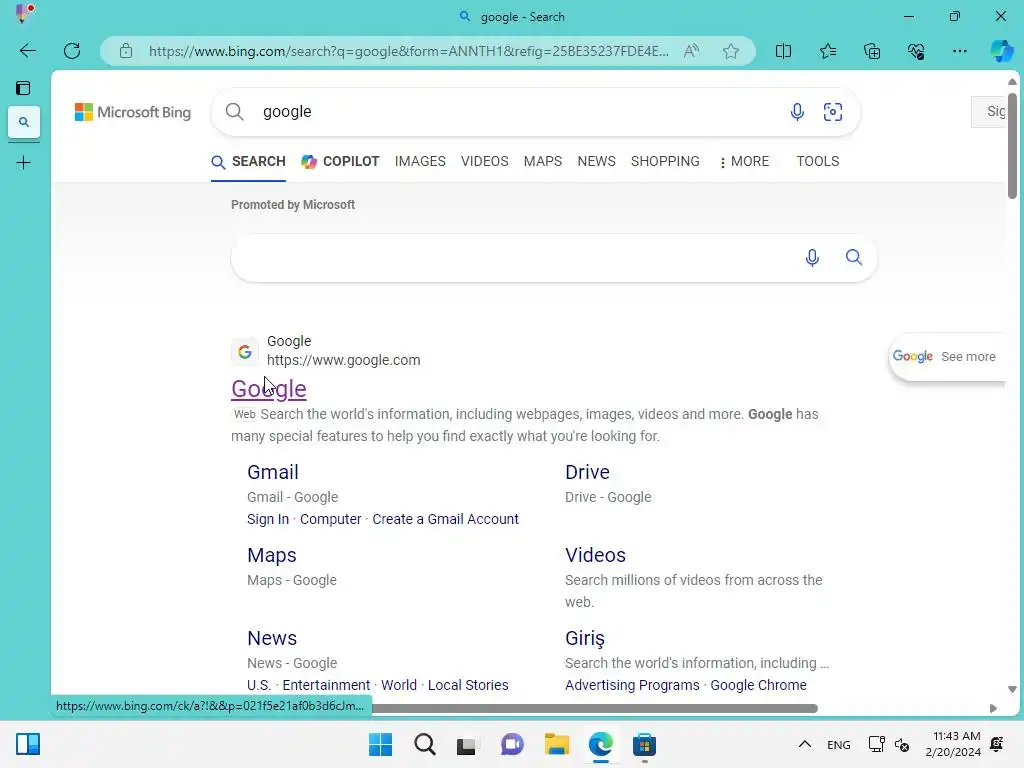Open File Explorer from taskbar
1024x768 pixels.
[x=556, y=744]
